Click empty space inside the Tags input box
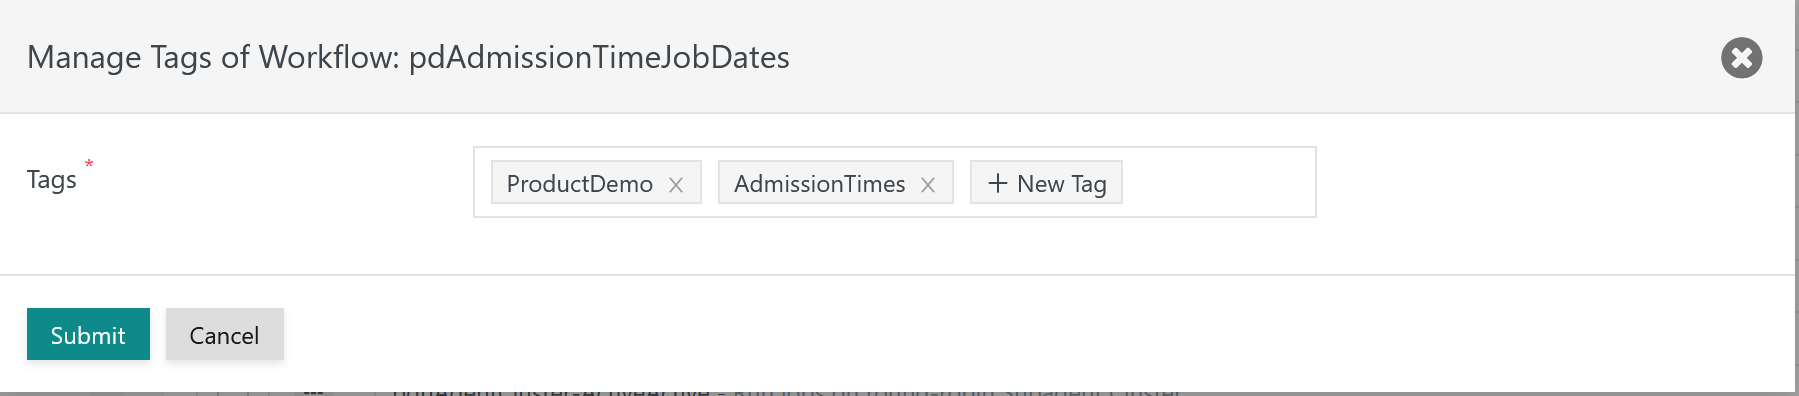This screenshot has height=396, width=1799. click(1218, 182)
